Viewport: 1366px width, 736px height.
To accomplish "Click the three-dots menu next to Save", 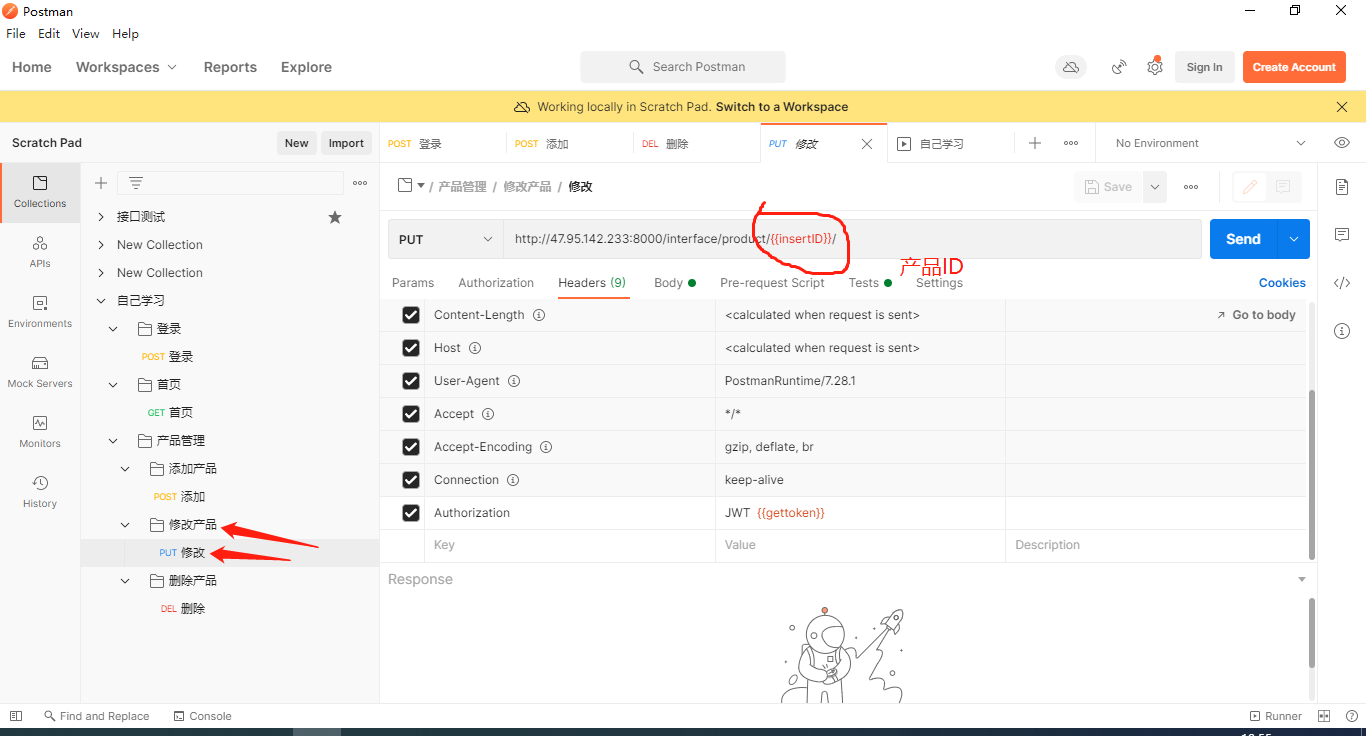I will (x=1191, y=187).
